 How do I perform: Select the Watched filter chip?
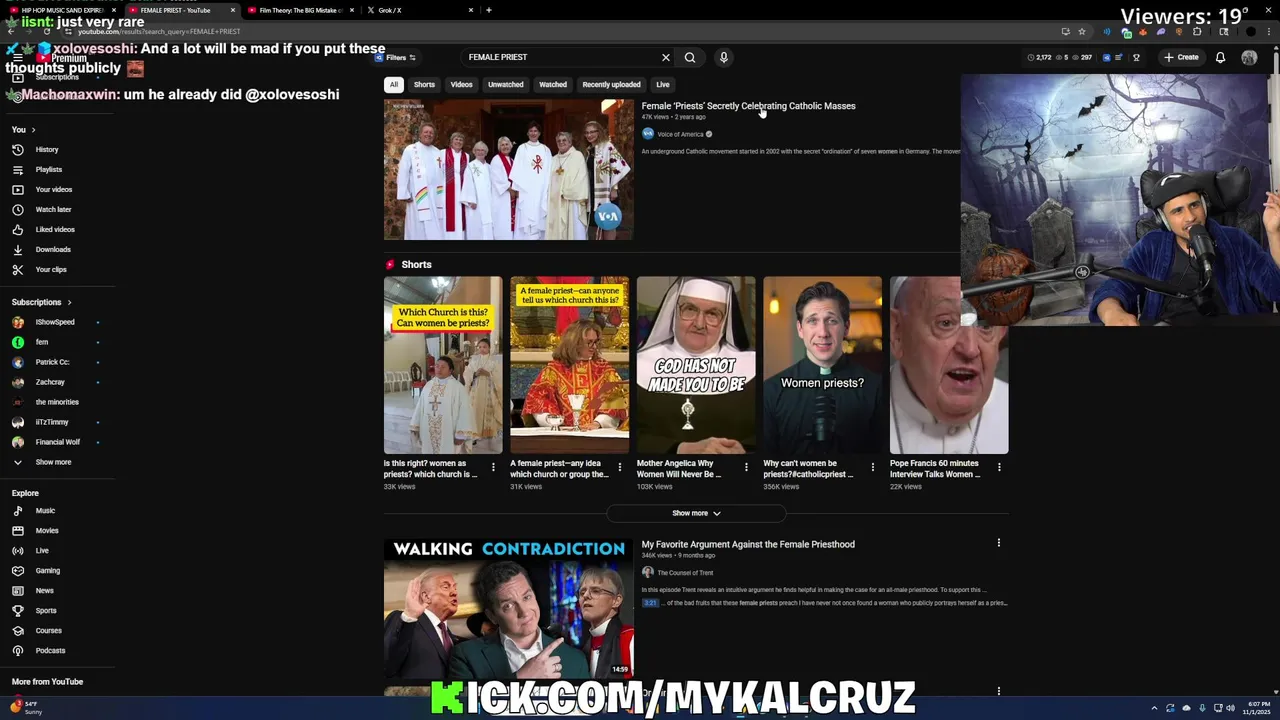click(x=553, y=85)
